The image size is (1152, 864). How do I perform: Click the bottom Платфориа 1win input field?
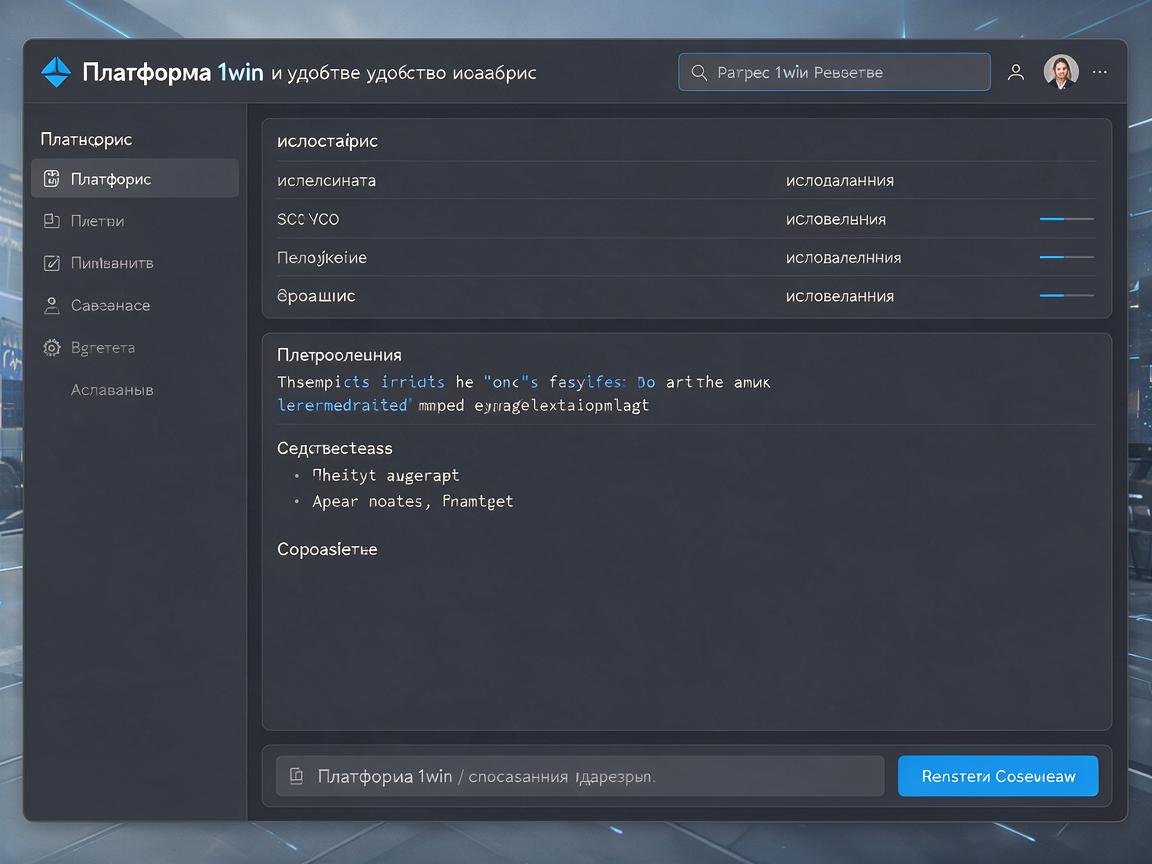580,776
